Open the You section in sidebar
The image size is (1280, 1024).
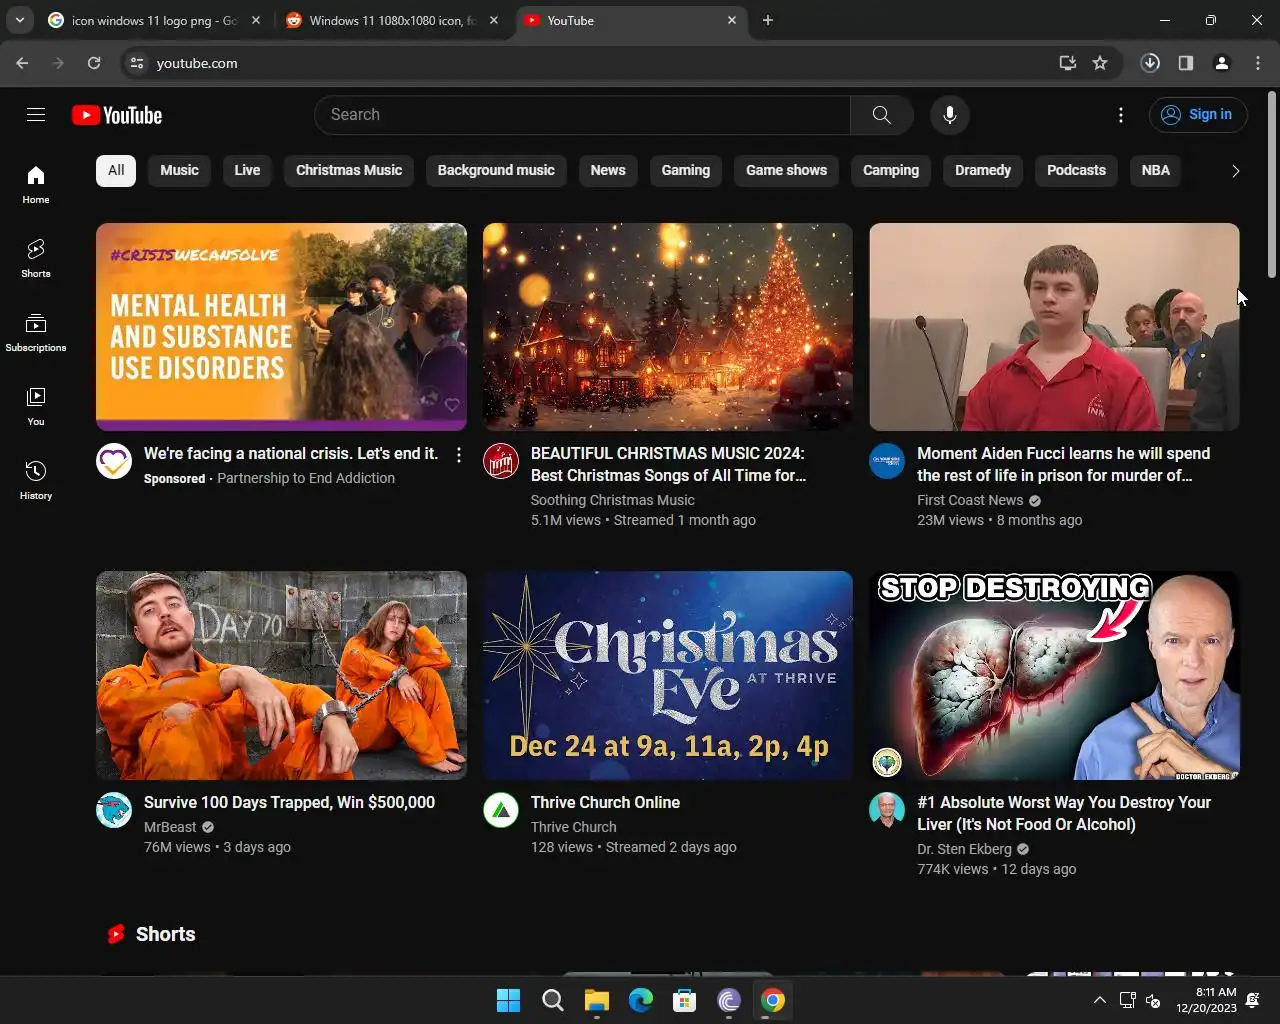36,407
